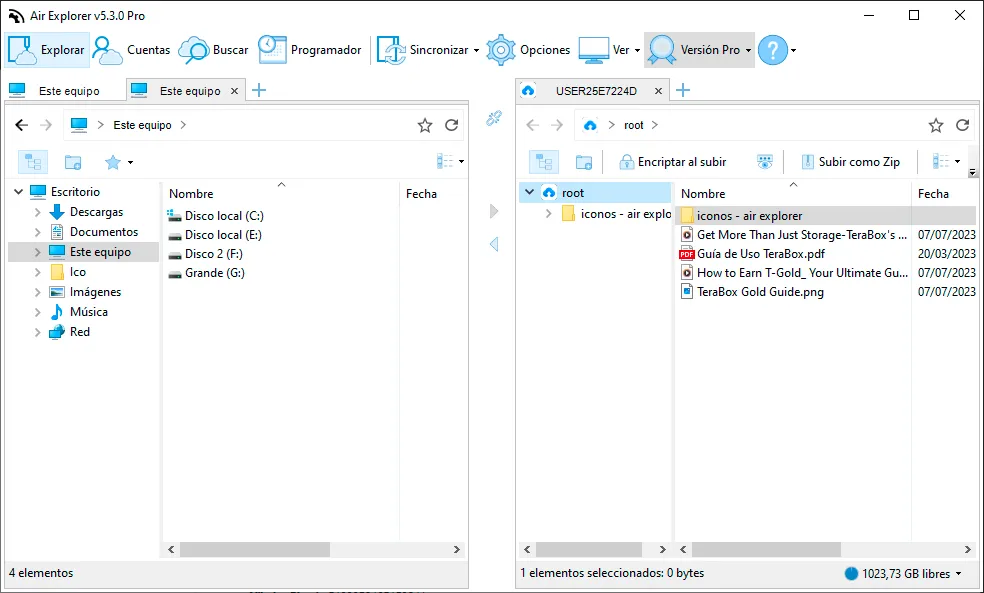Open Opciones settings
The image size is (984, 593).
coord(528,50)
